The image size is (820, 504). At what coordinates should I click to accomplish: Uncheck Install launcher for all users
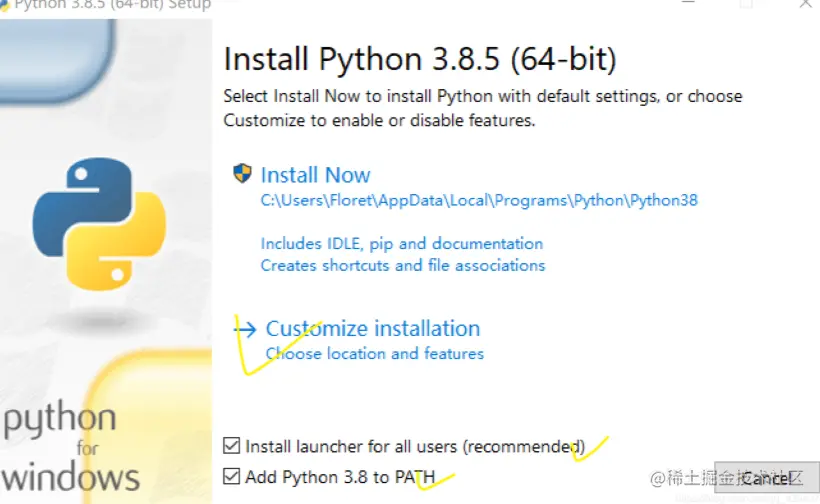tap(231, 446)
